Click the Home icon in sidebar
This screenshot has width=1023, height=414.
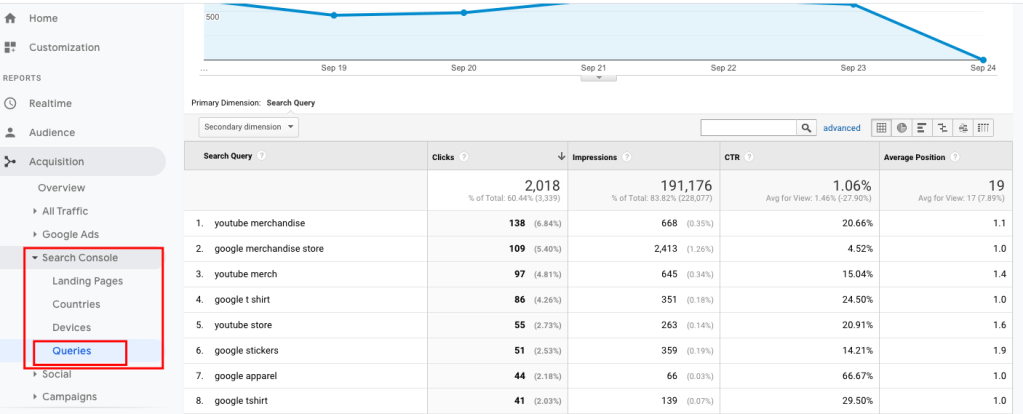(x=11, y=18)
